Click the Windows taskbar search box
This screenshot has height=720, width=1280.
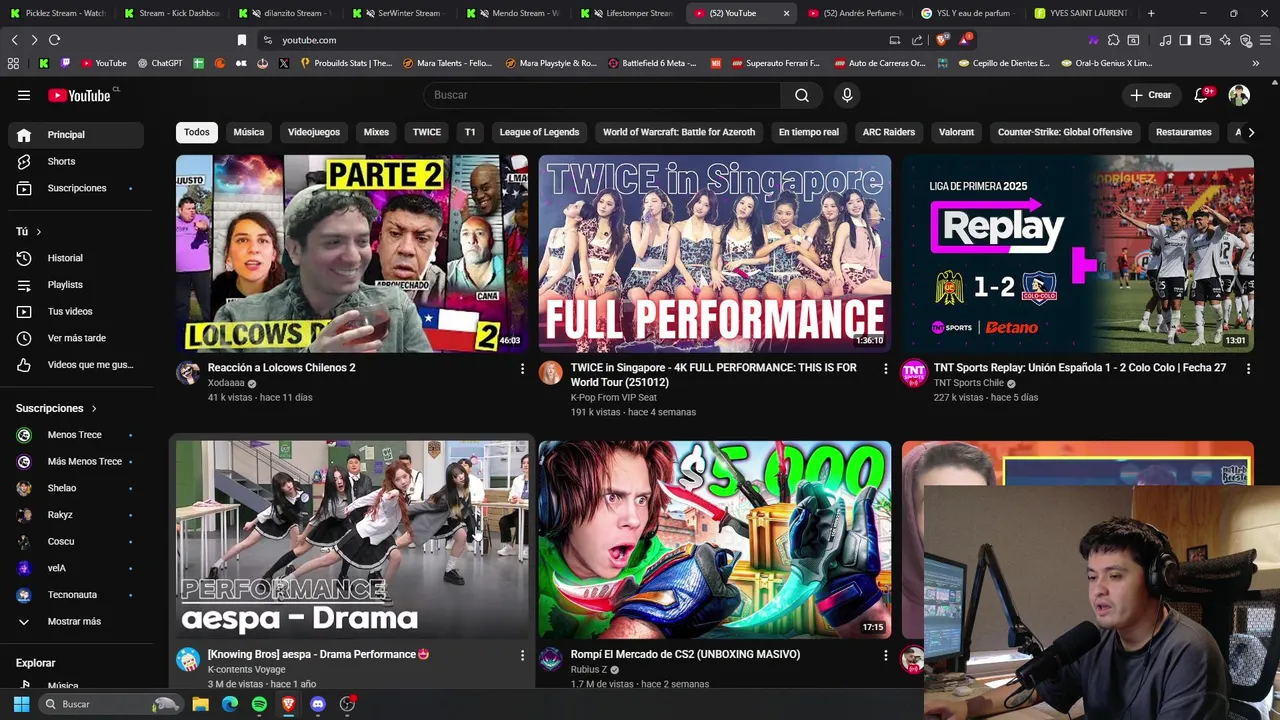pos(110,704)
